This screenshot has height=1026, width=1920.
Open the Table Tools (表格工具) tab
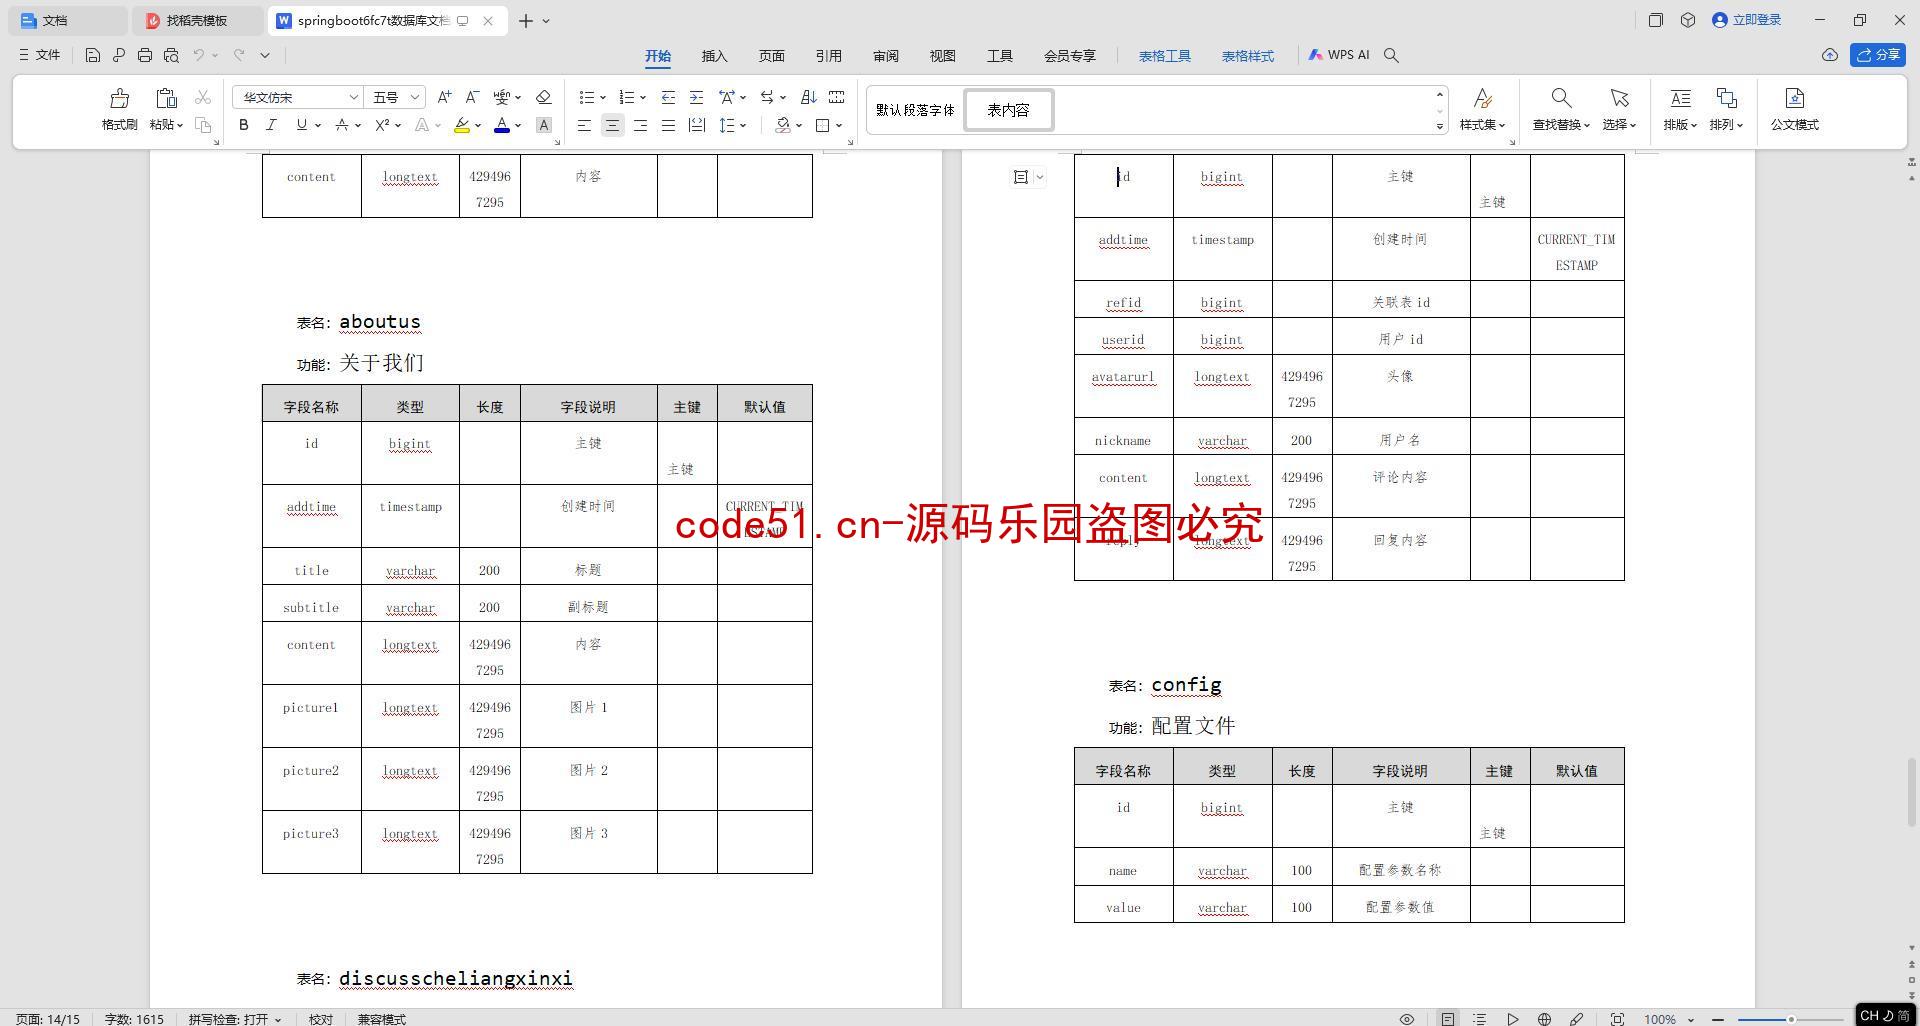point(1164,56)
